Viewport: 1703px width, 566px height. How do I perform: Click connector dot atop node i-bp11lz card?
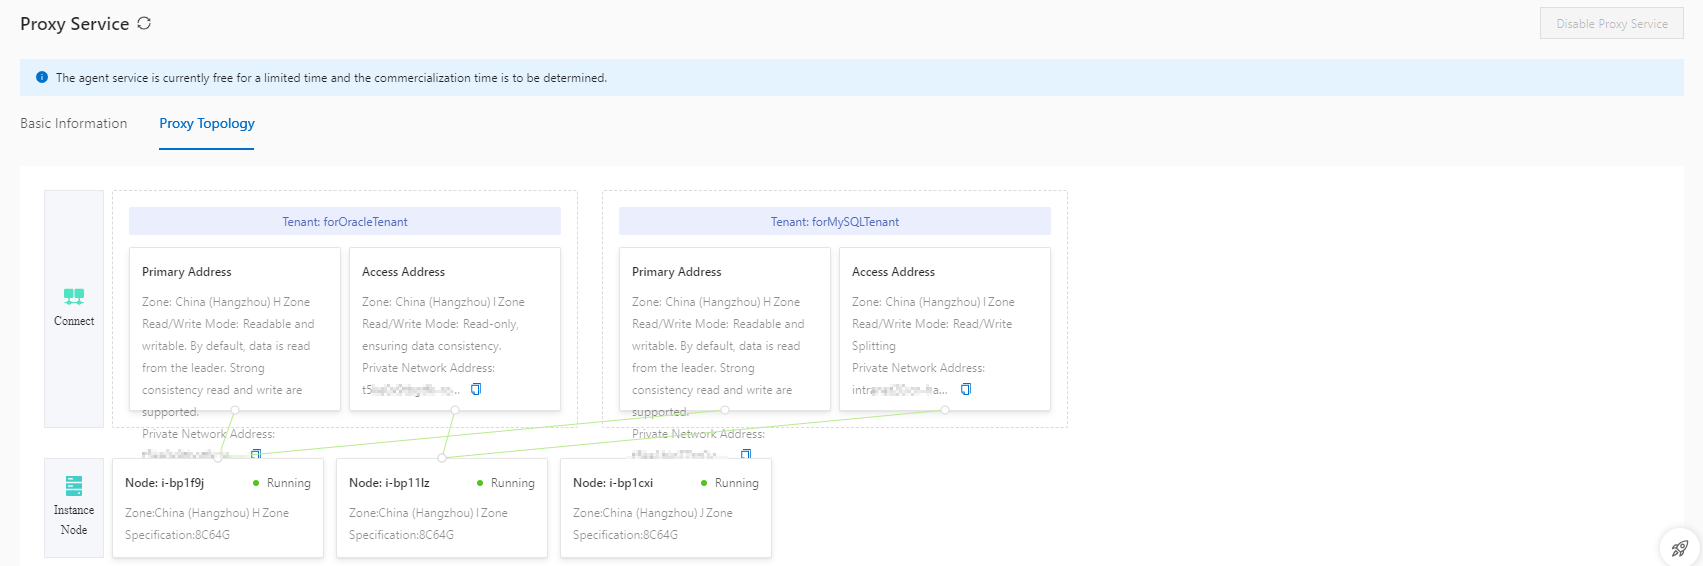click(x=442, y=458)
